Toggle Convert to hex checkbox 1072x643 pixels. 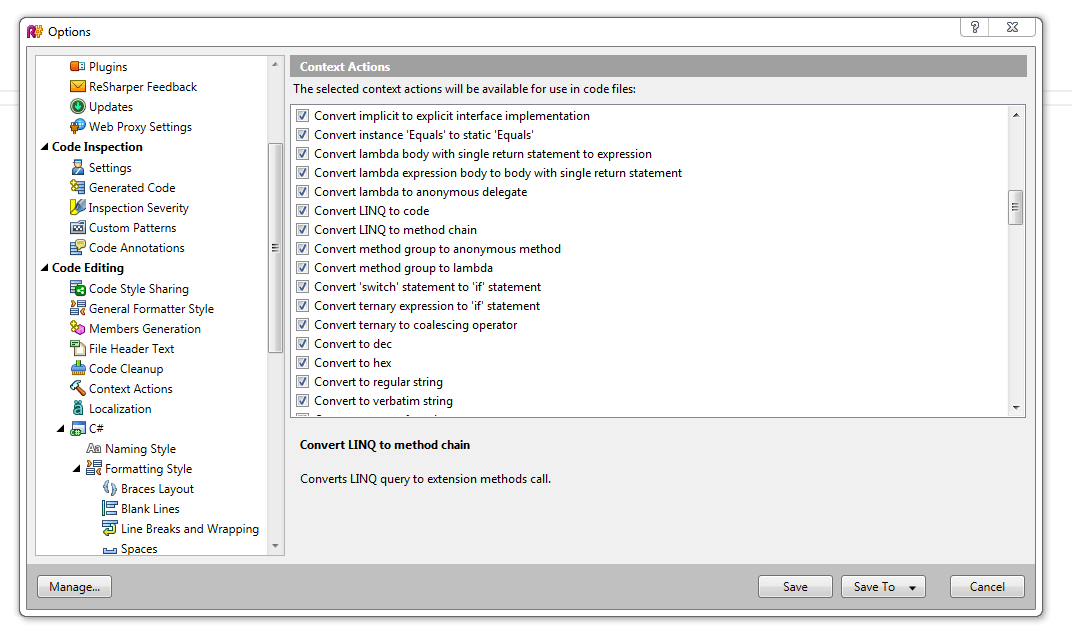click(x=302, y=363)
